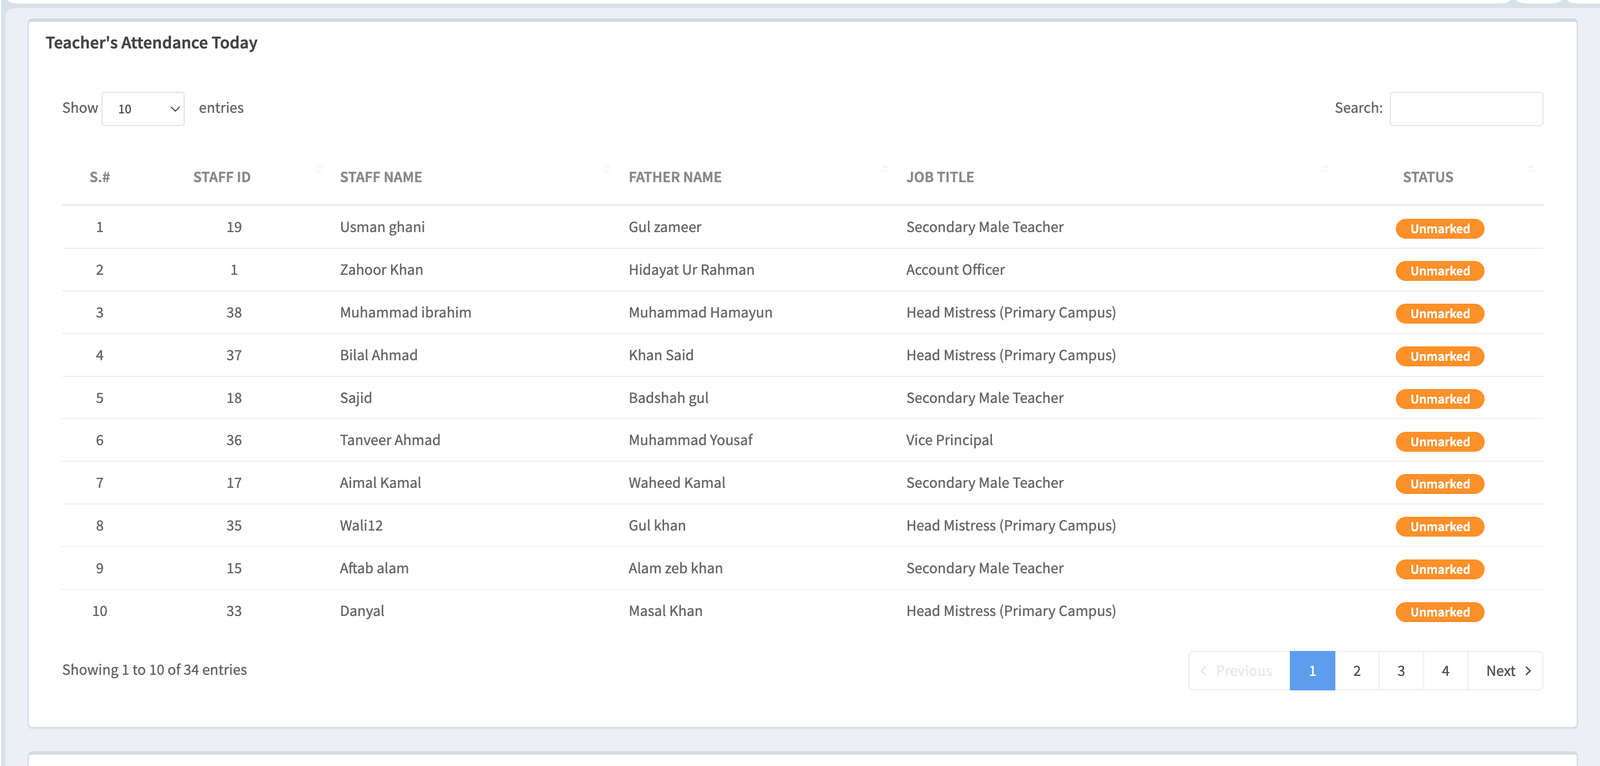Select the staff name Zahoor Khan

(381, 270)
